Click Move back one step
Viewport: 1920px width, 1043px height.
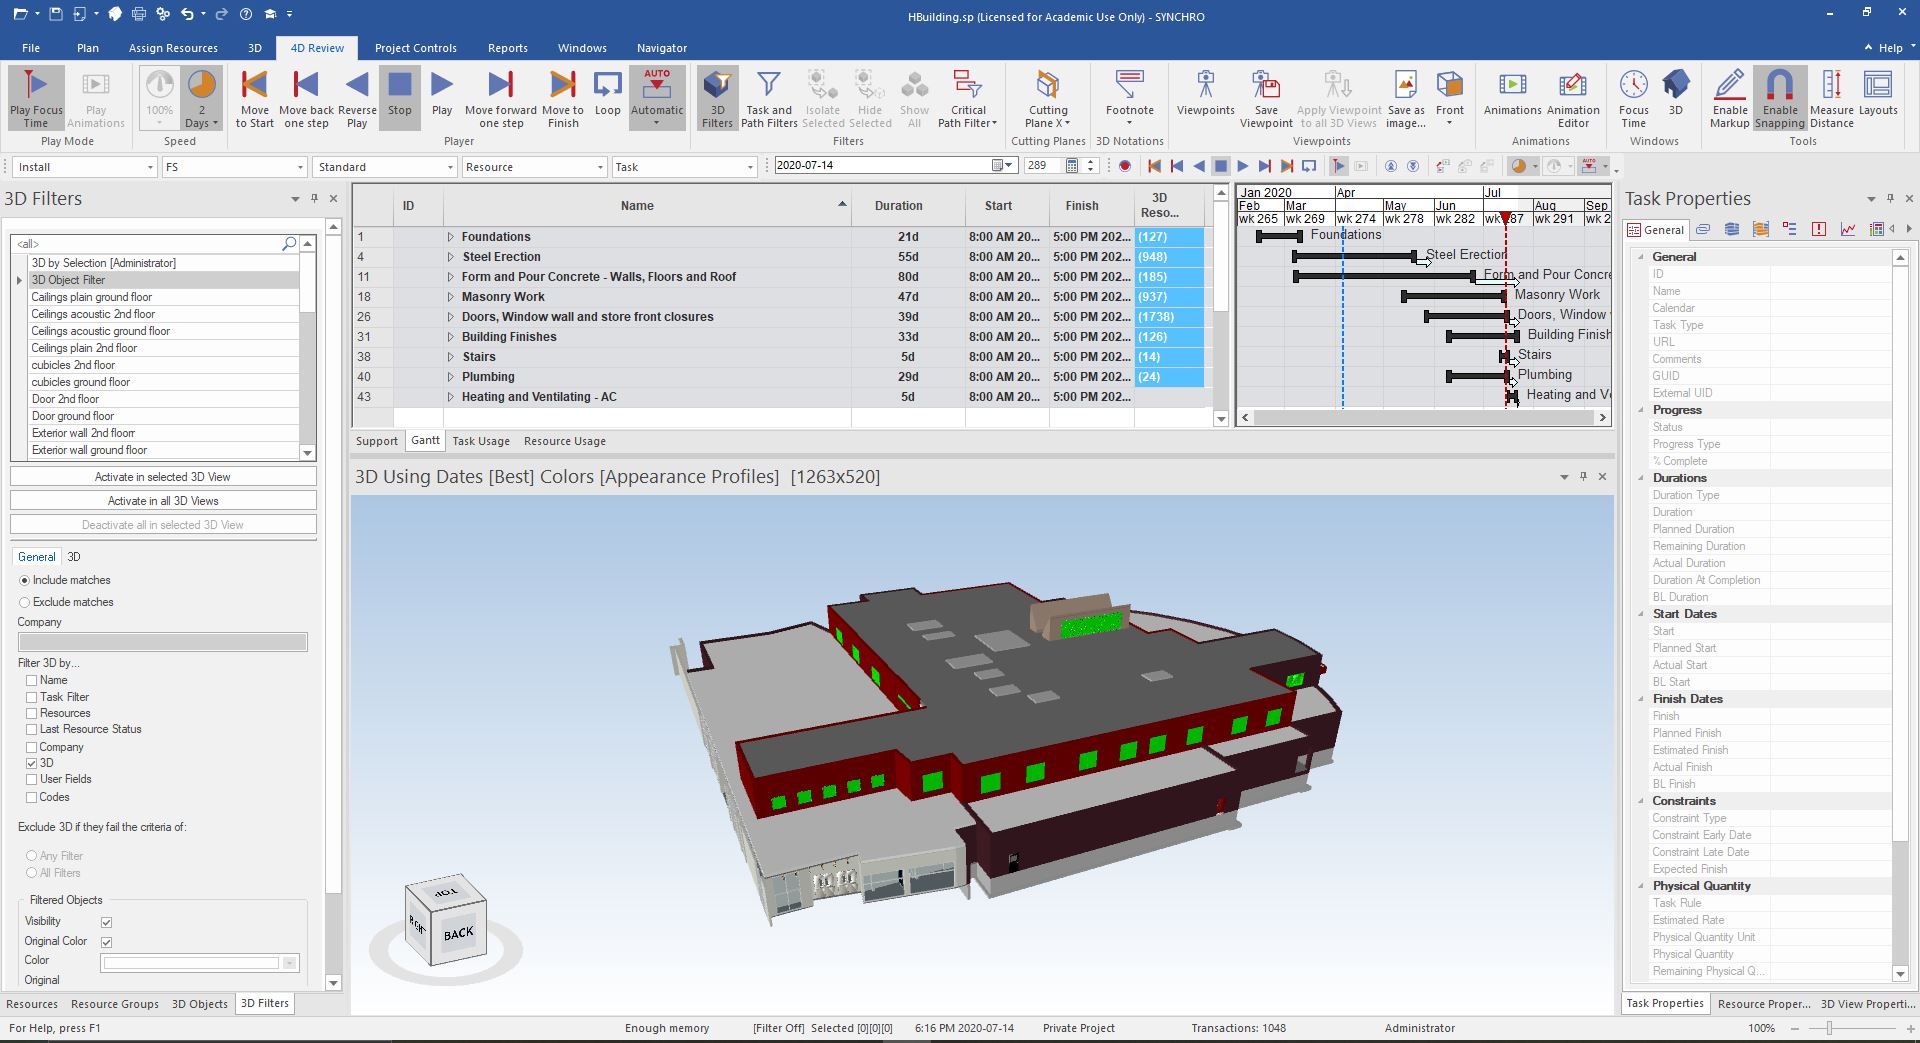tap(306, 98)
